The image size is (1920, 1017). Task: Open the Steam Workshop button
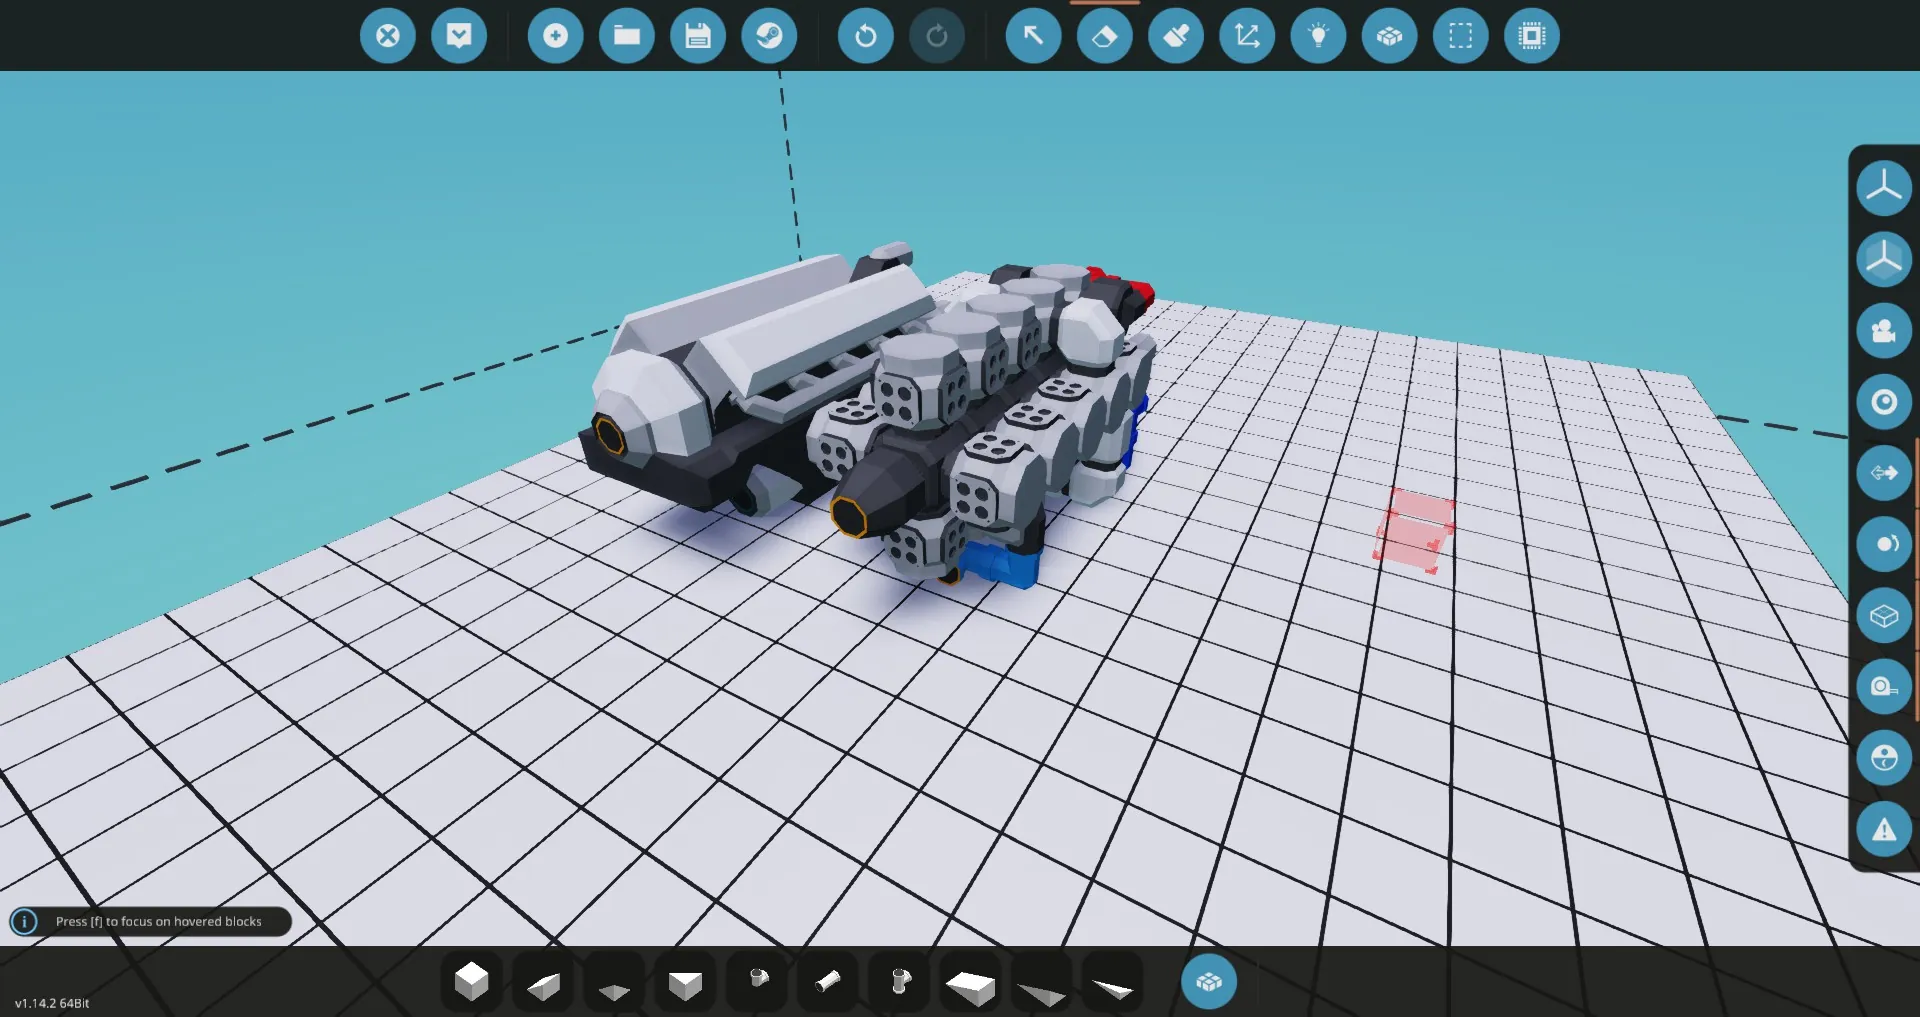769,36
